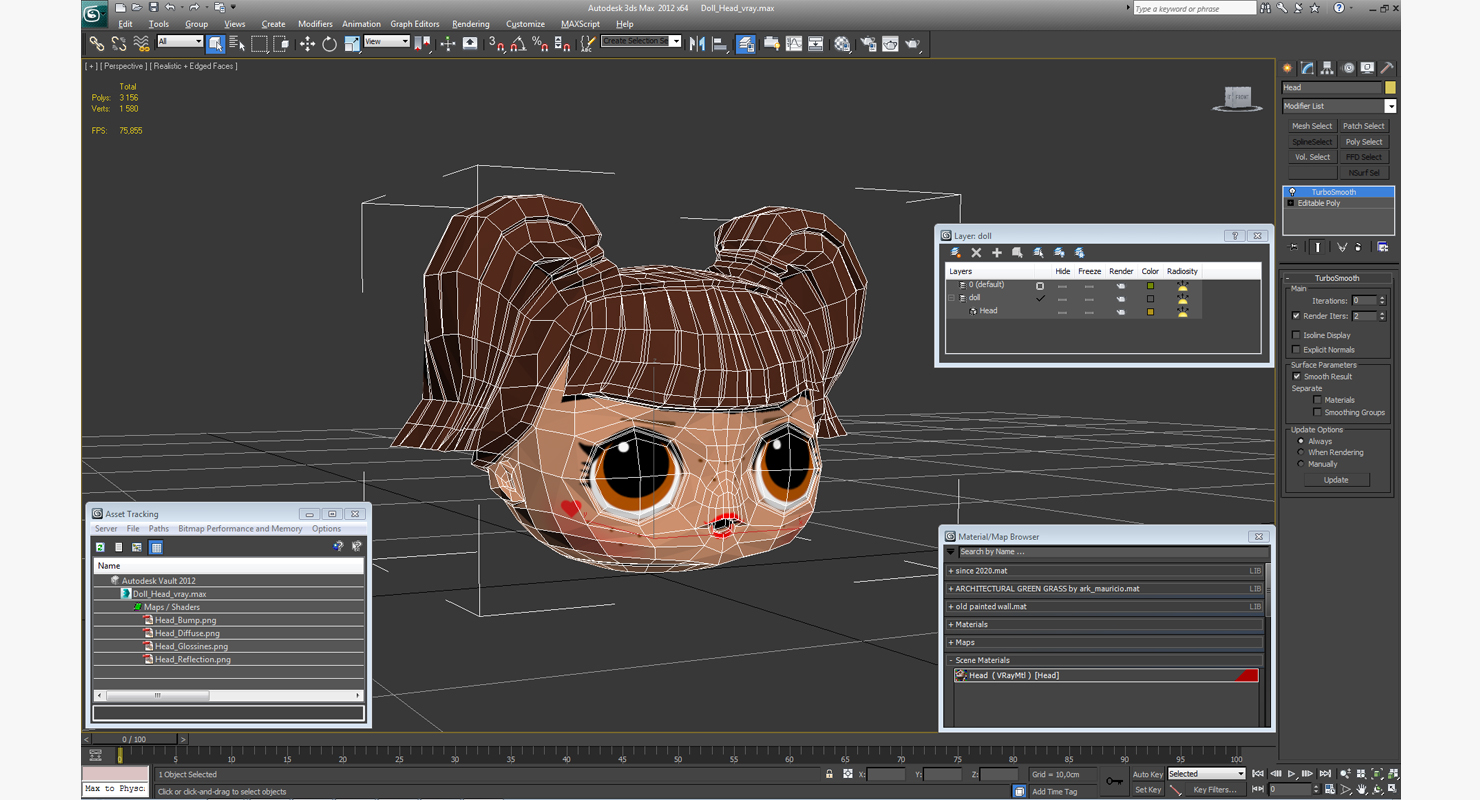Choose the Select and Rotate tool
The height and width of the screenshot is (800, 1480).
pyautogui.click(x=329, y=44)
